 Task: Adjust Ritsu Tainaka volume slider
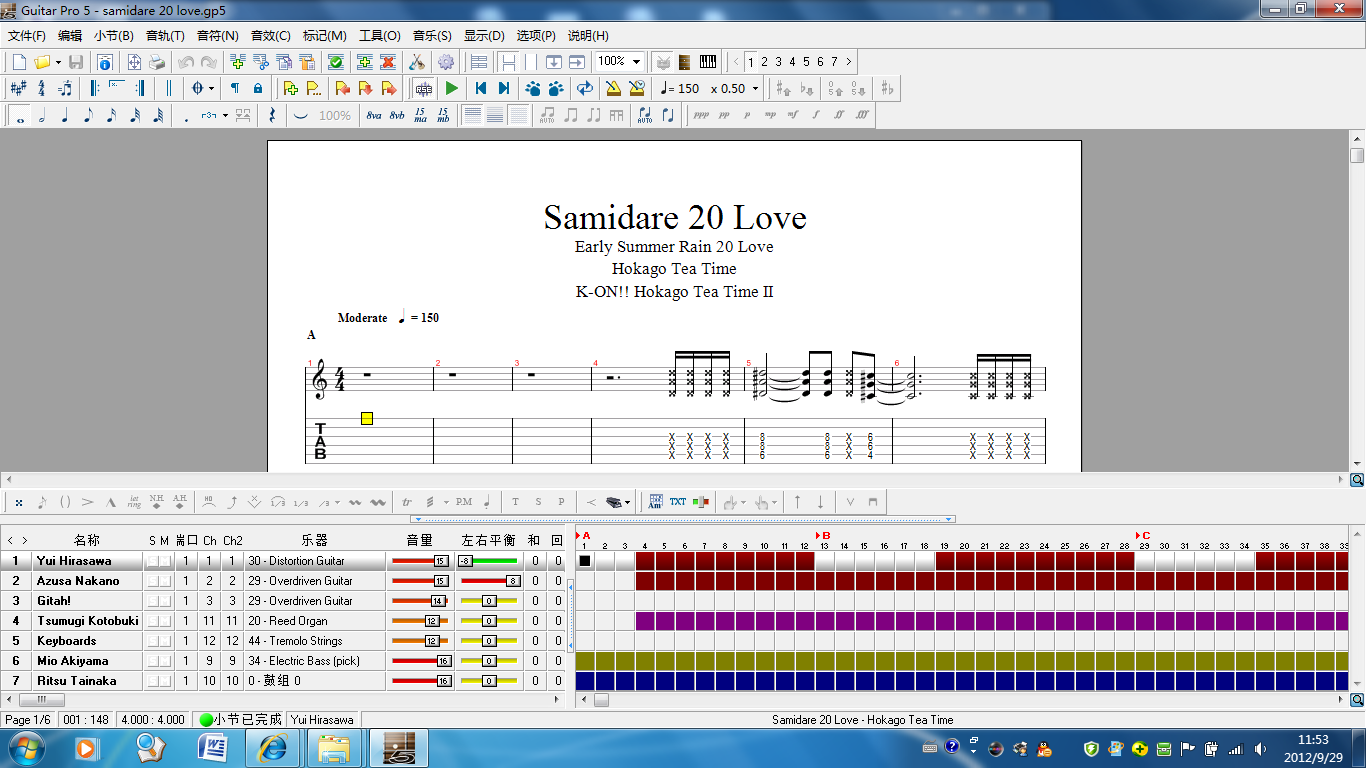(x=420, y=681)
